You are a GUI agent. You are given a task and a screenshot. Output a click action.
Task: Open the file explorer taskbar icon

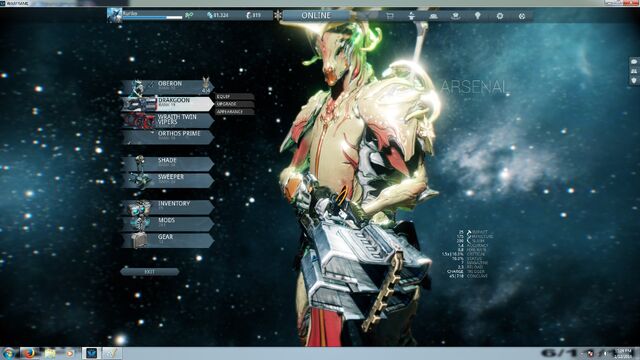[50, 353]
